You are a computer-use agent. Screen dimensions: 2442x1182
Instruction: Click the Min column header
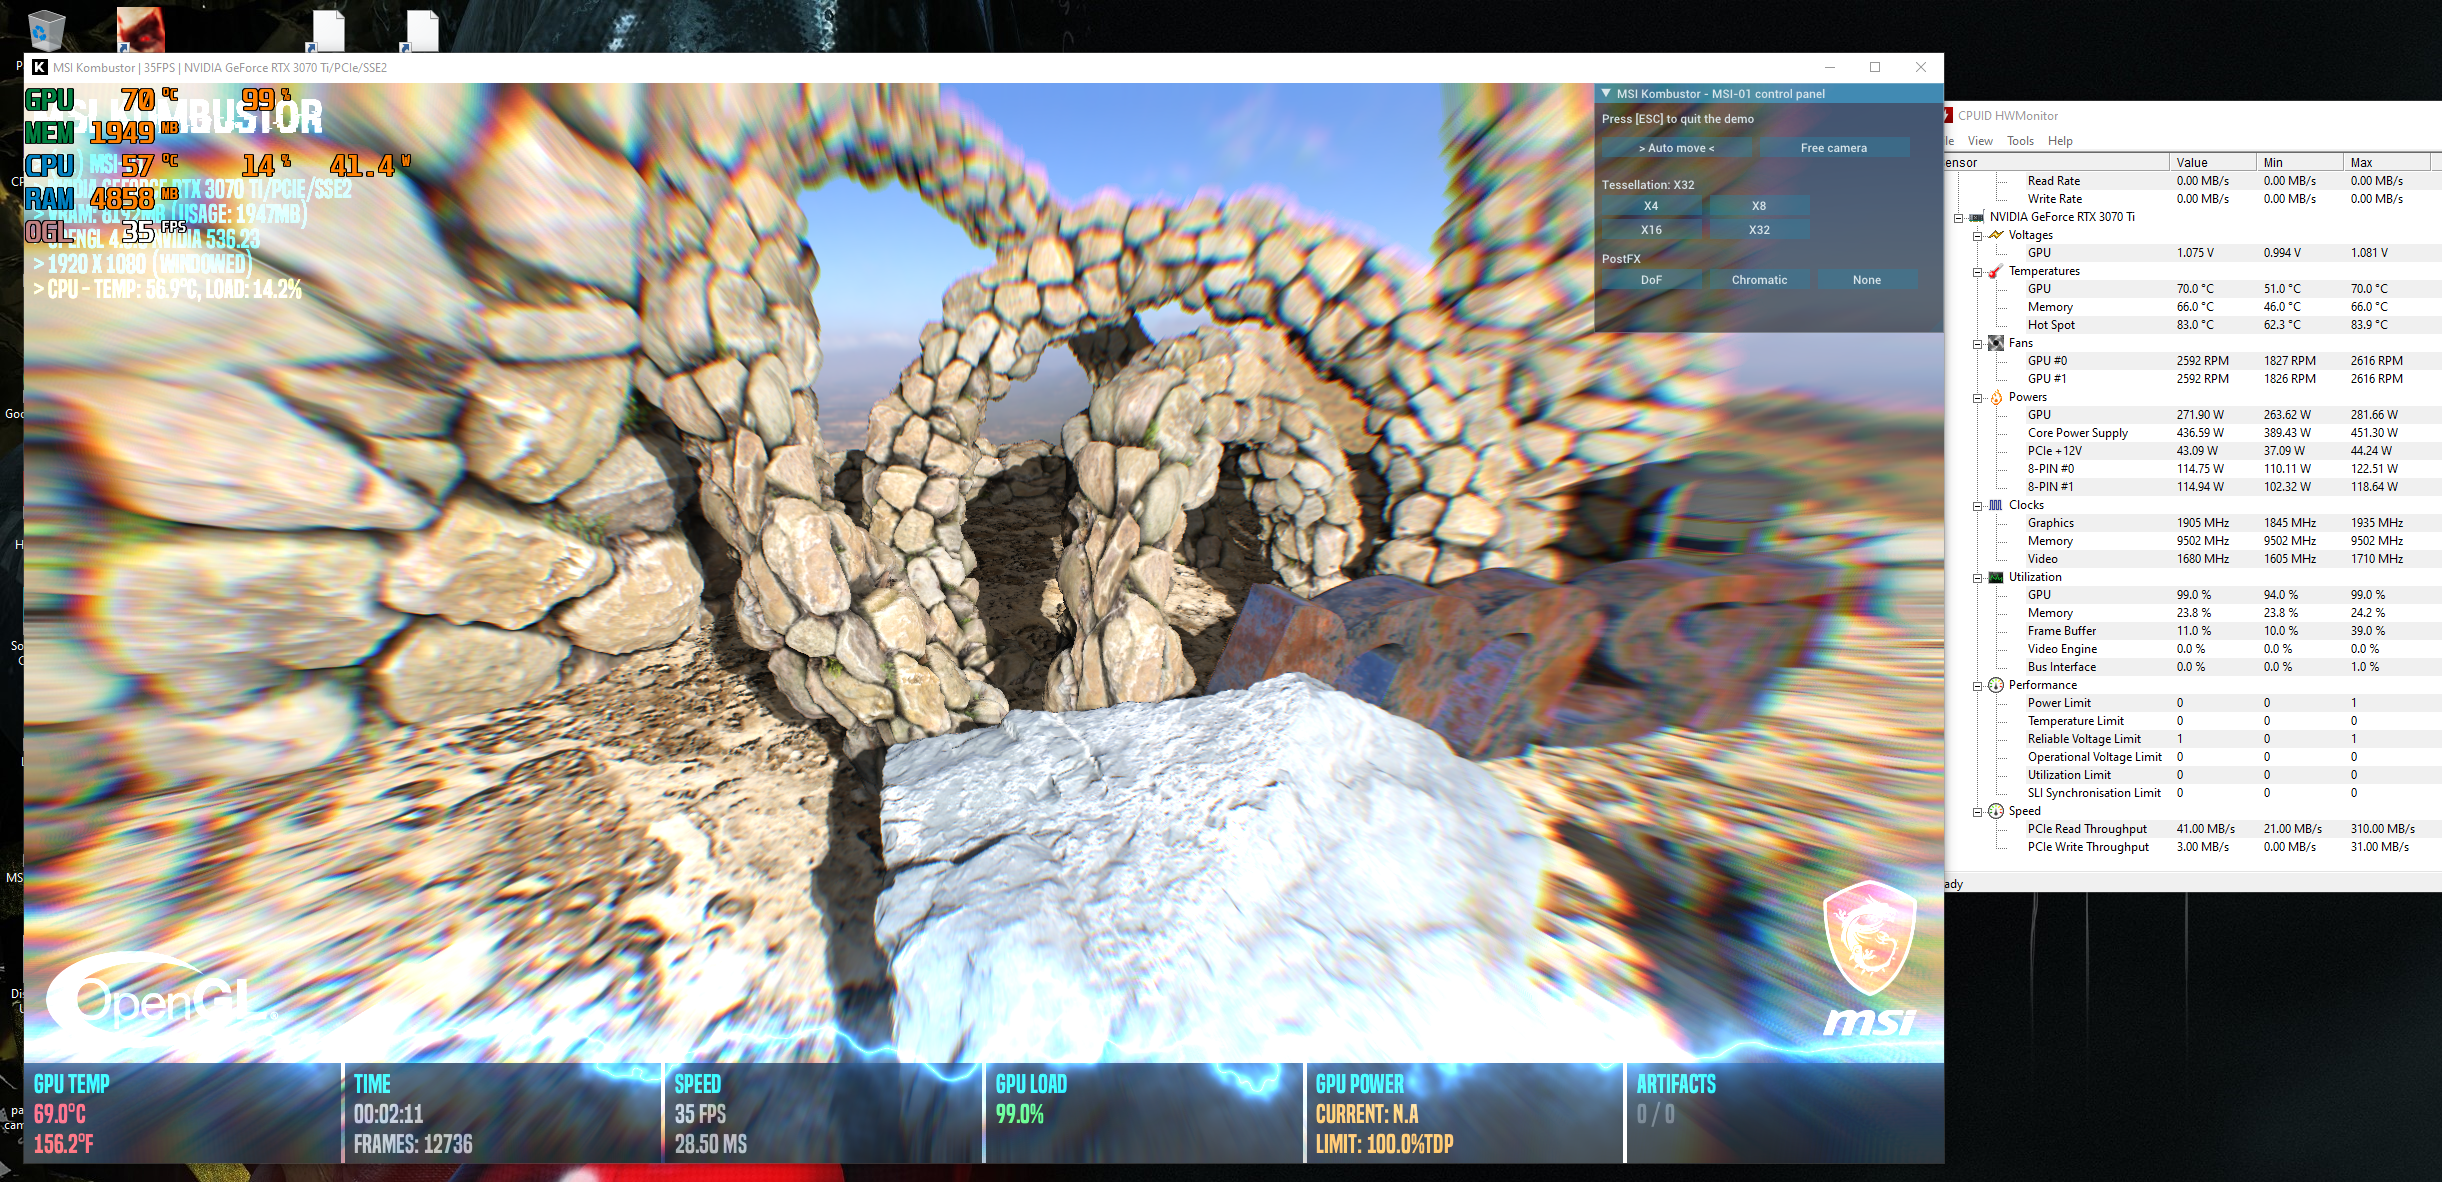[2299, 162]
